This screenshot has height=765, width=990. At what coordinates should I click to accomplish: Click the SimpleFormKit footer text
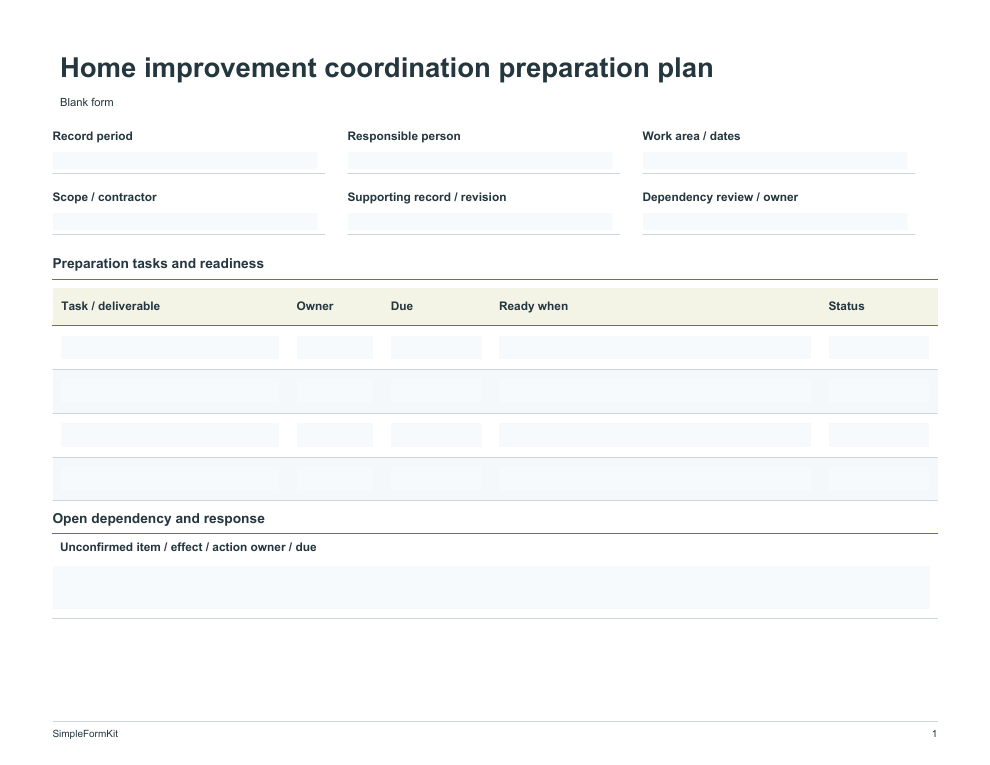pyautogui.click(x=85, y=733)
